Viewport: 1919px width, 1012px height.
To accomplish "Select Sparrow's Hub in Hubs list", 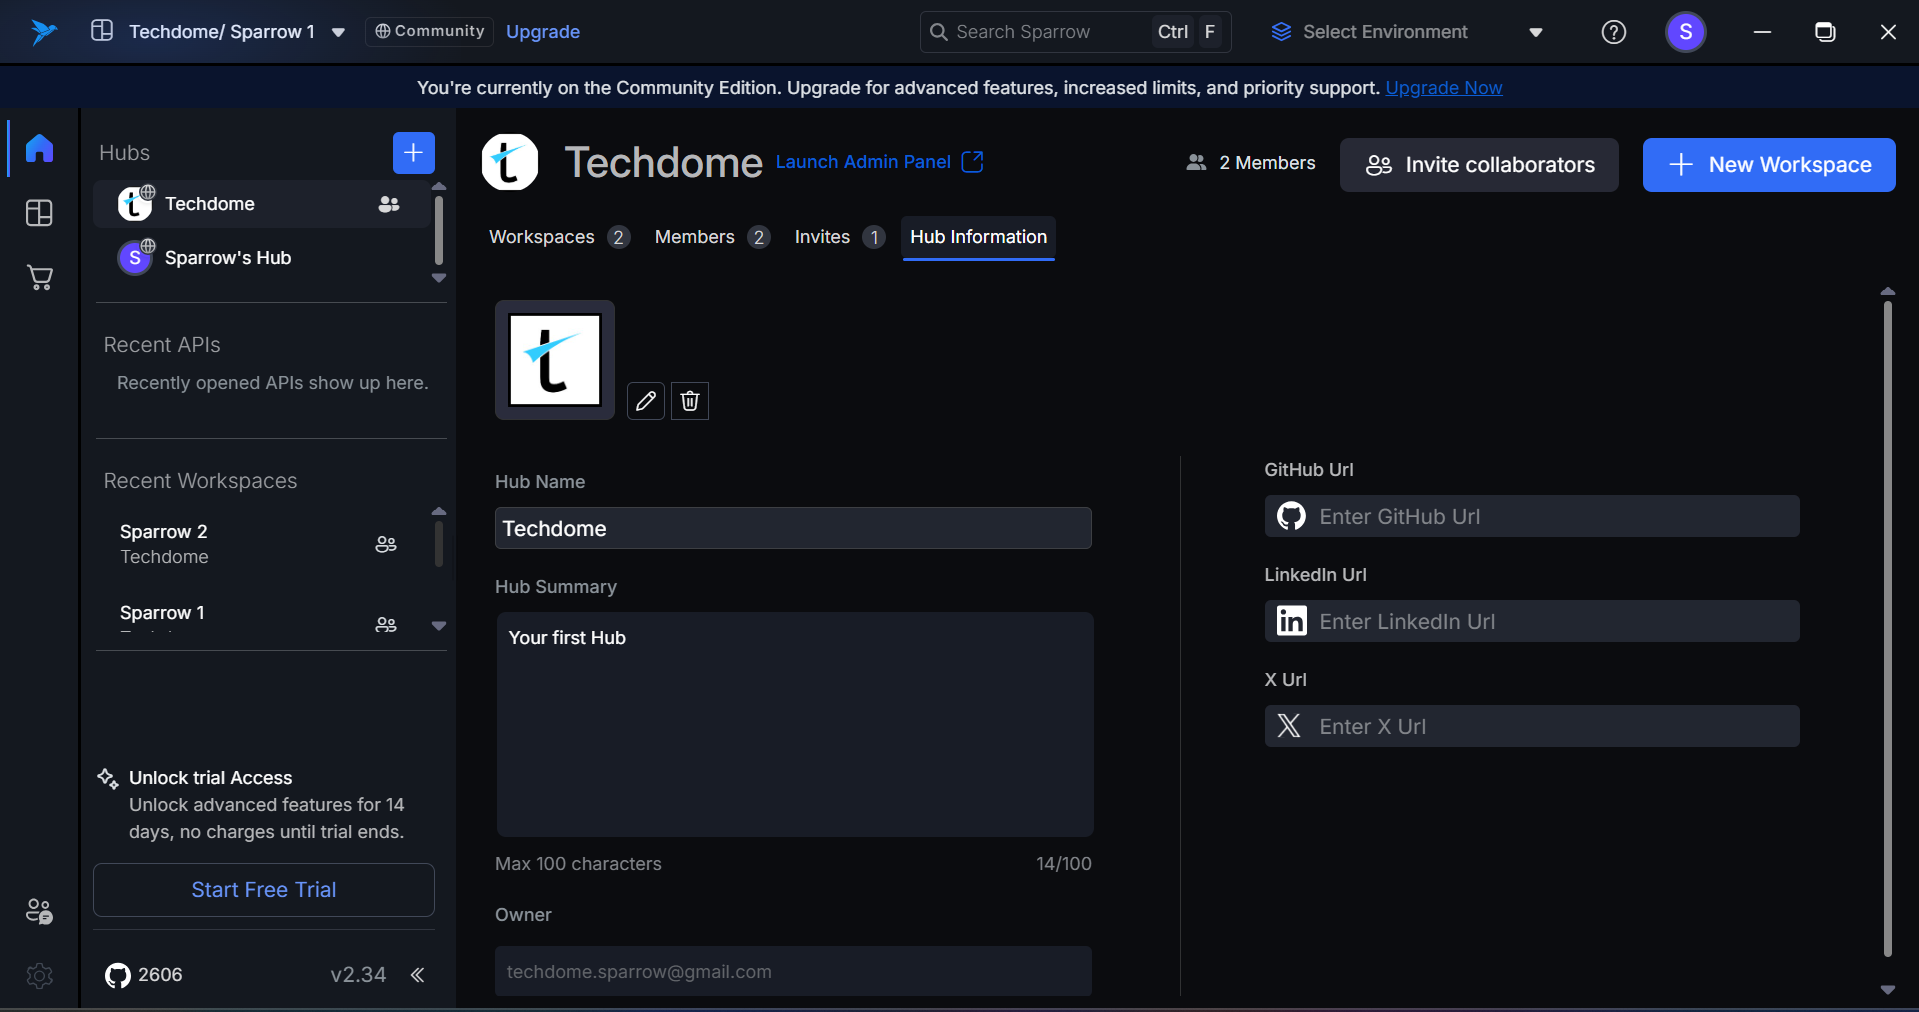I will pos(228,258).
